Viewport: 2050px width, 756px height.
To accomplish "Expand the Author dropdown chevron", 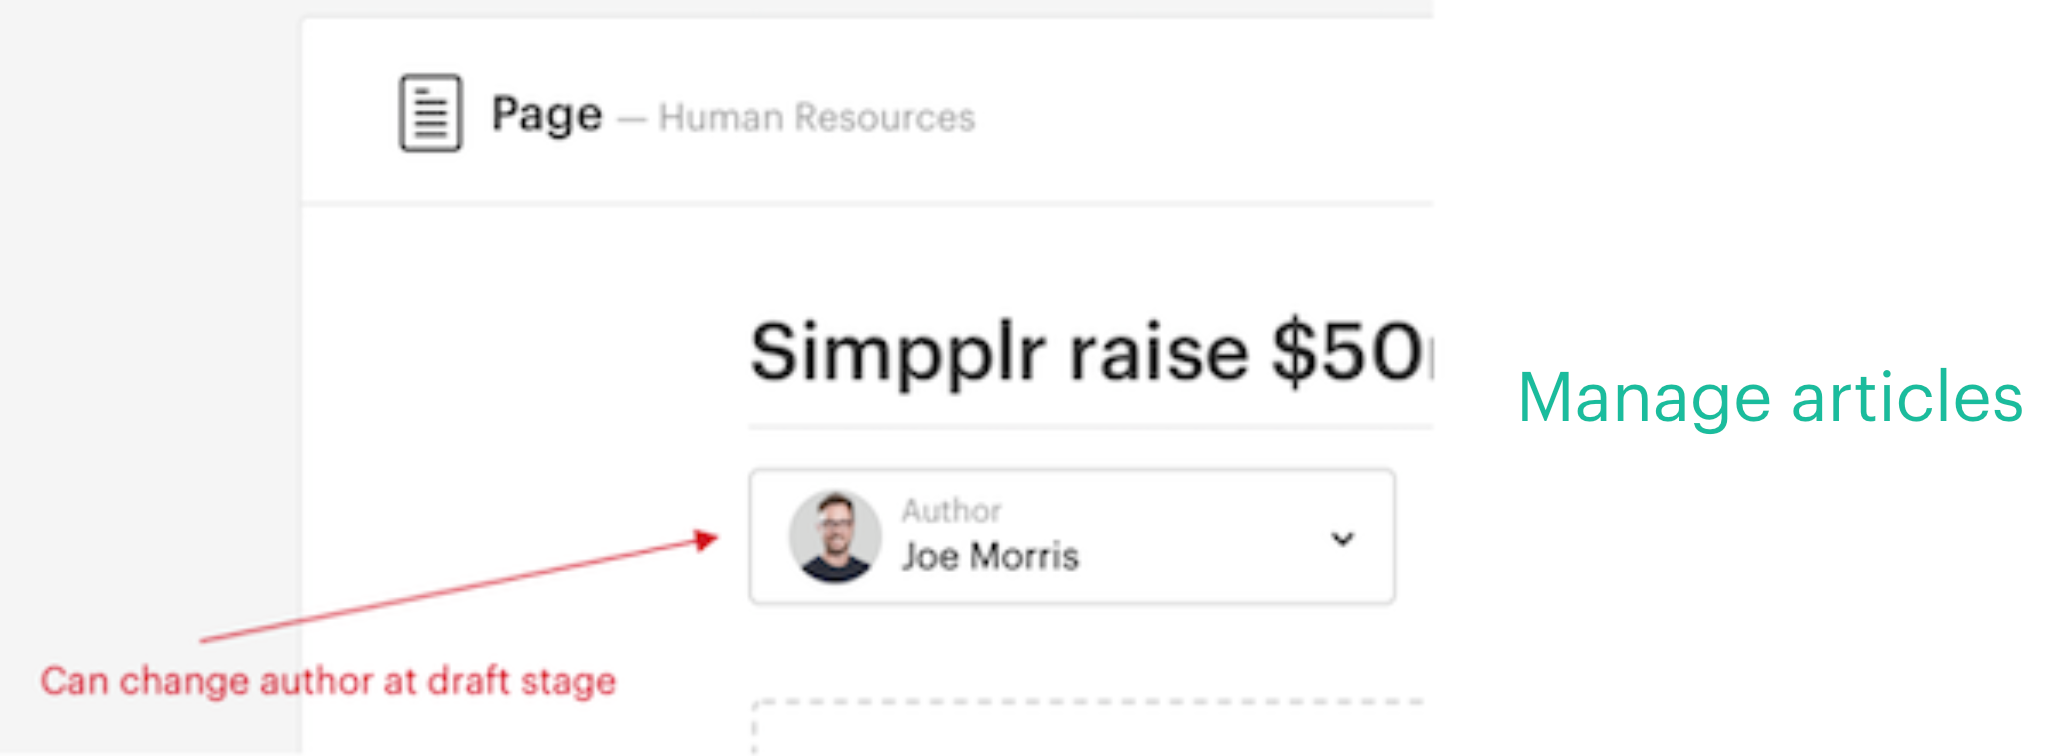I will pyautogui.click(x=1342, y=539).
